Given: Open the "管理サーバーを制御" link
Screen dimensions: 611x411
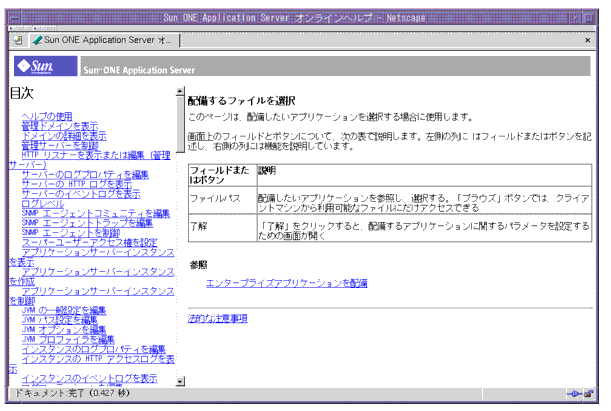Looking at the screenshot, I should (60, 146).
